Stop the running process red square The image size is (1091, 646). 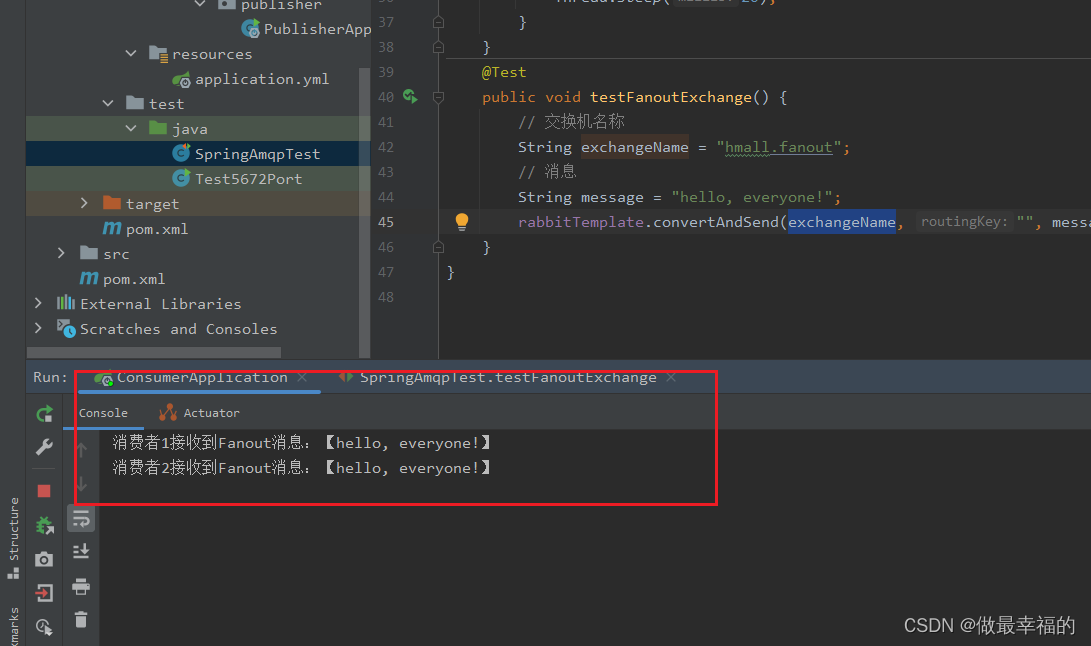[45, 491]
